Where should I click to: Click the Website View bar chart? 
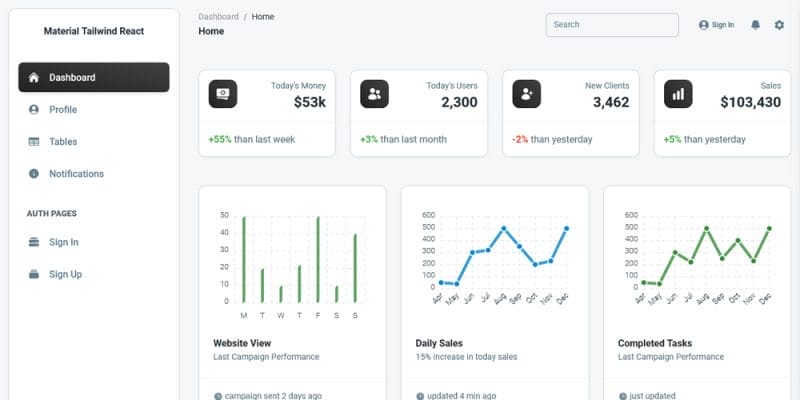[292, 264]
